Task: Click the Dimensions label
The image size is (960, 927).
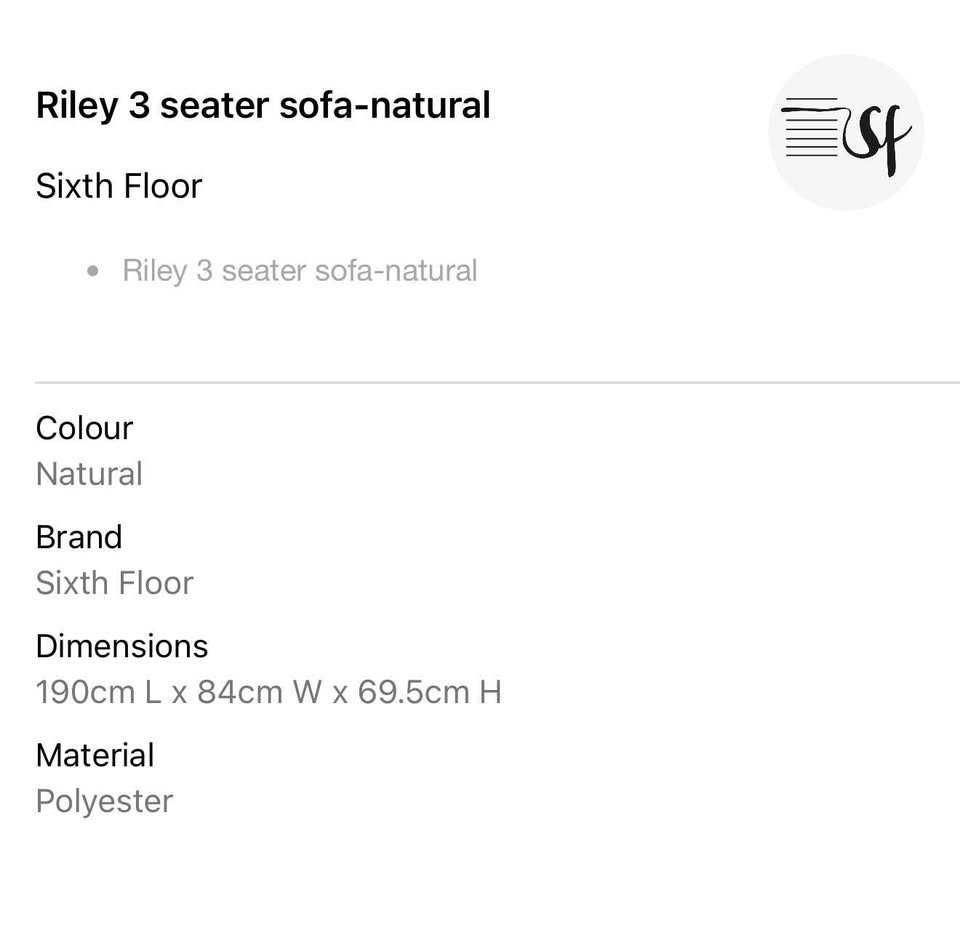Action: pyautogui.click(x=122, y=646)
